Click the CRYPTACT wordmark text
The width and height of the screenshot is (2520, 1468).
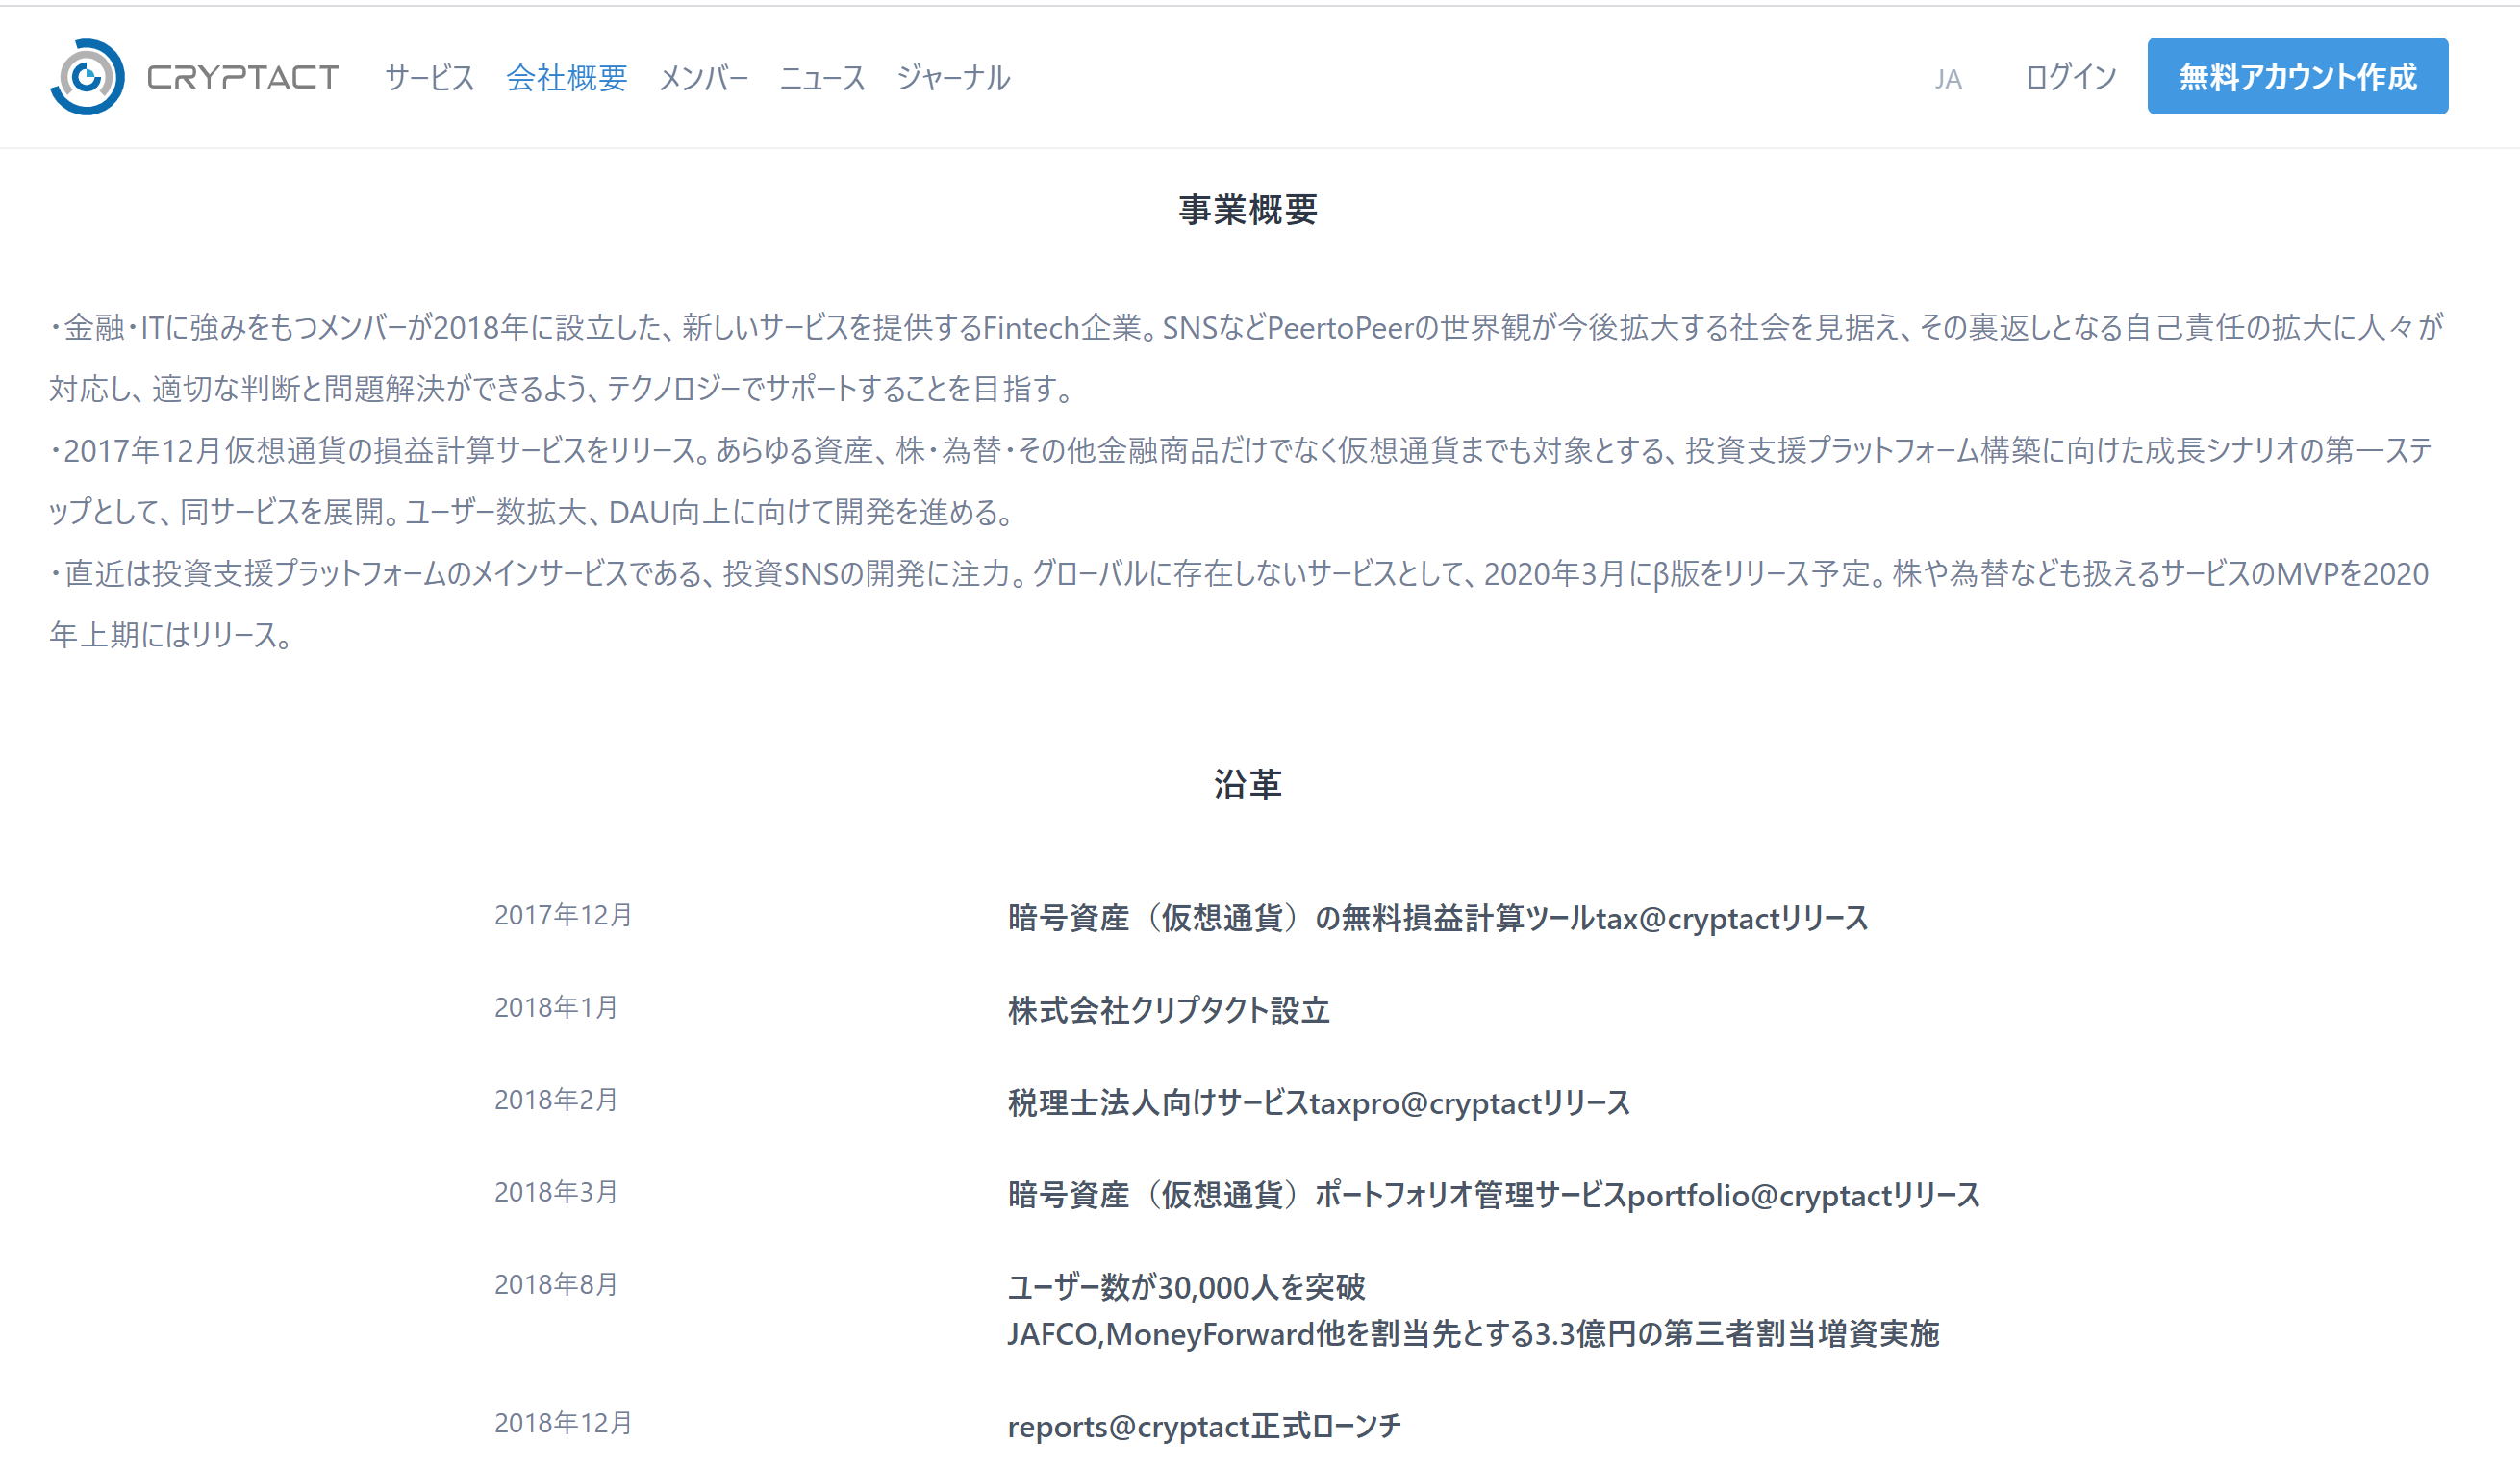tap(243, 77)
